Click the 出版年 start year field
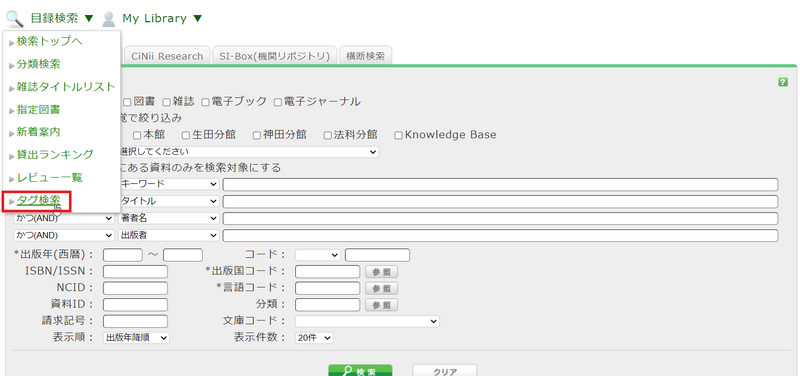Screen dimensions: 800x376 123,255
